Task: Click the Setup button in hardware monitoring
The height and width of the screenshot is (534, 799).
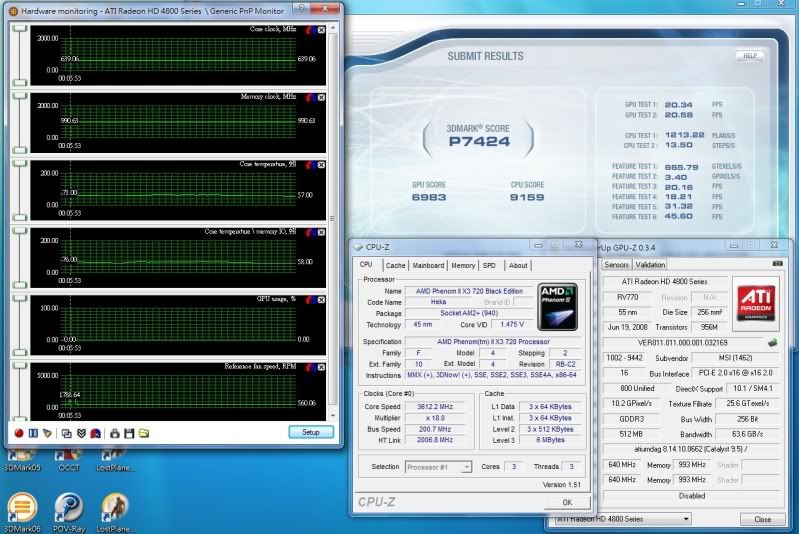Action: 311,432
